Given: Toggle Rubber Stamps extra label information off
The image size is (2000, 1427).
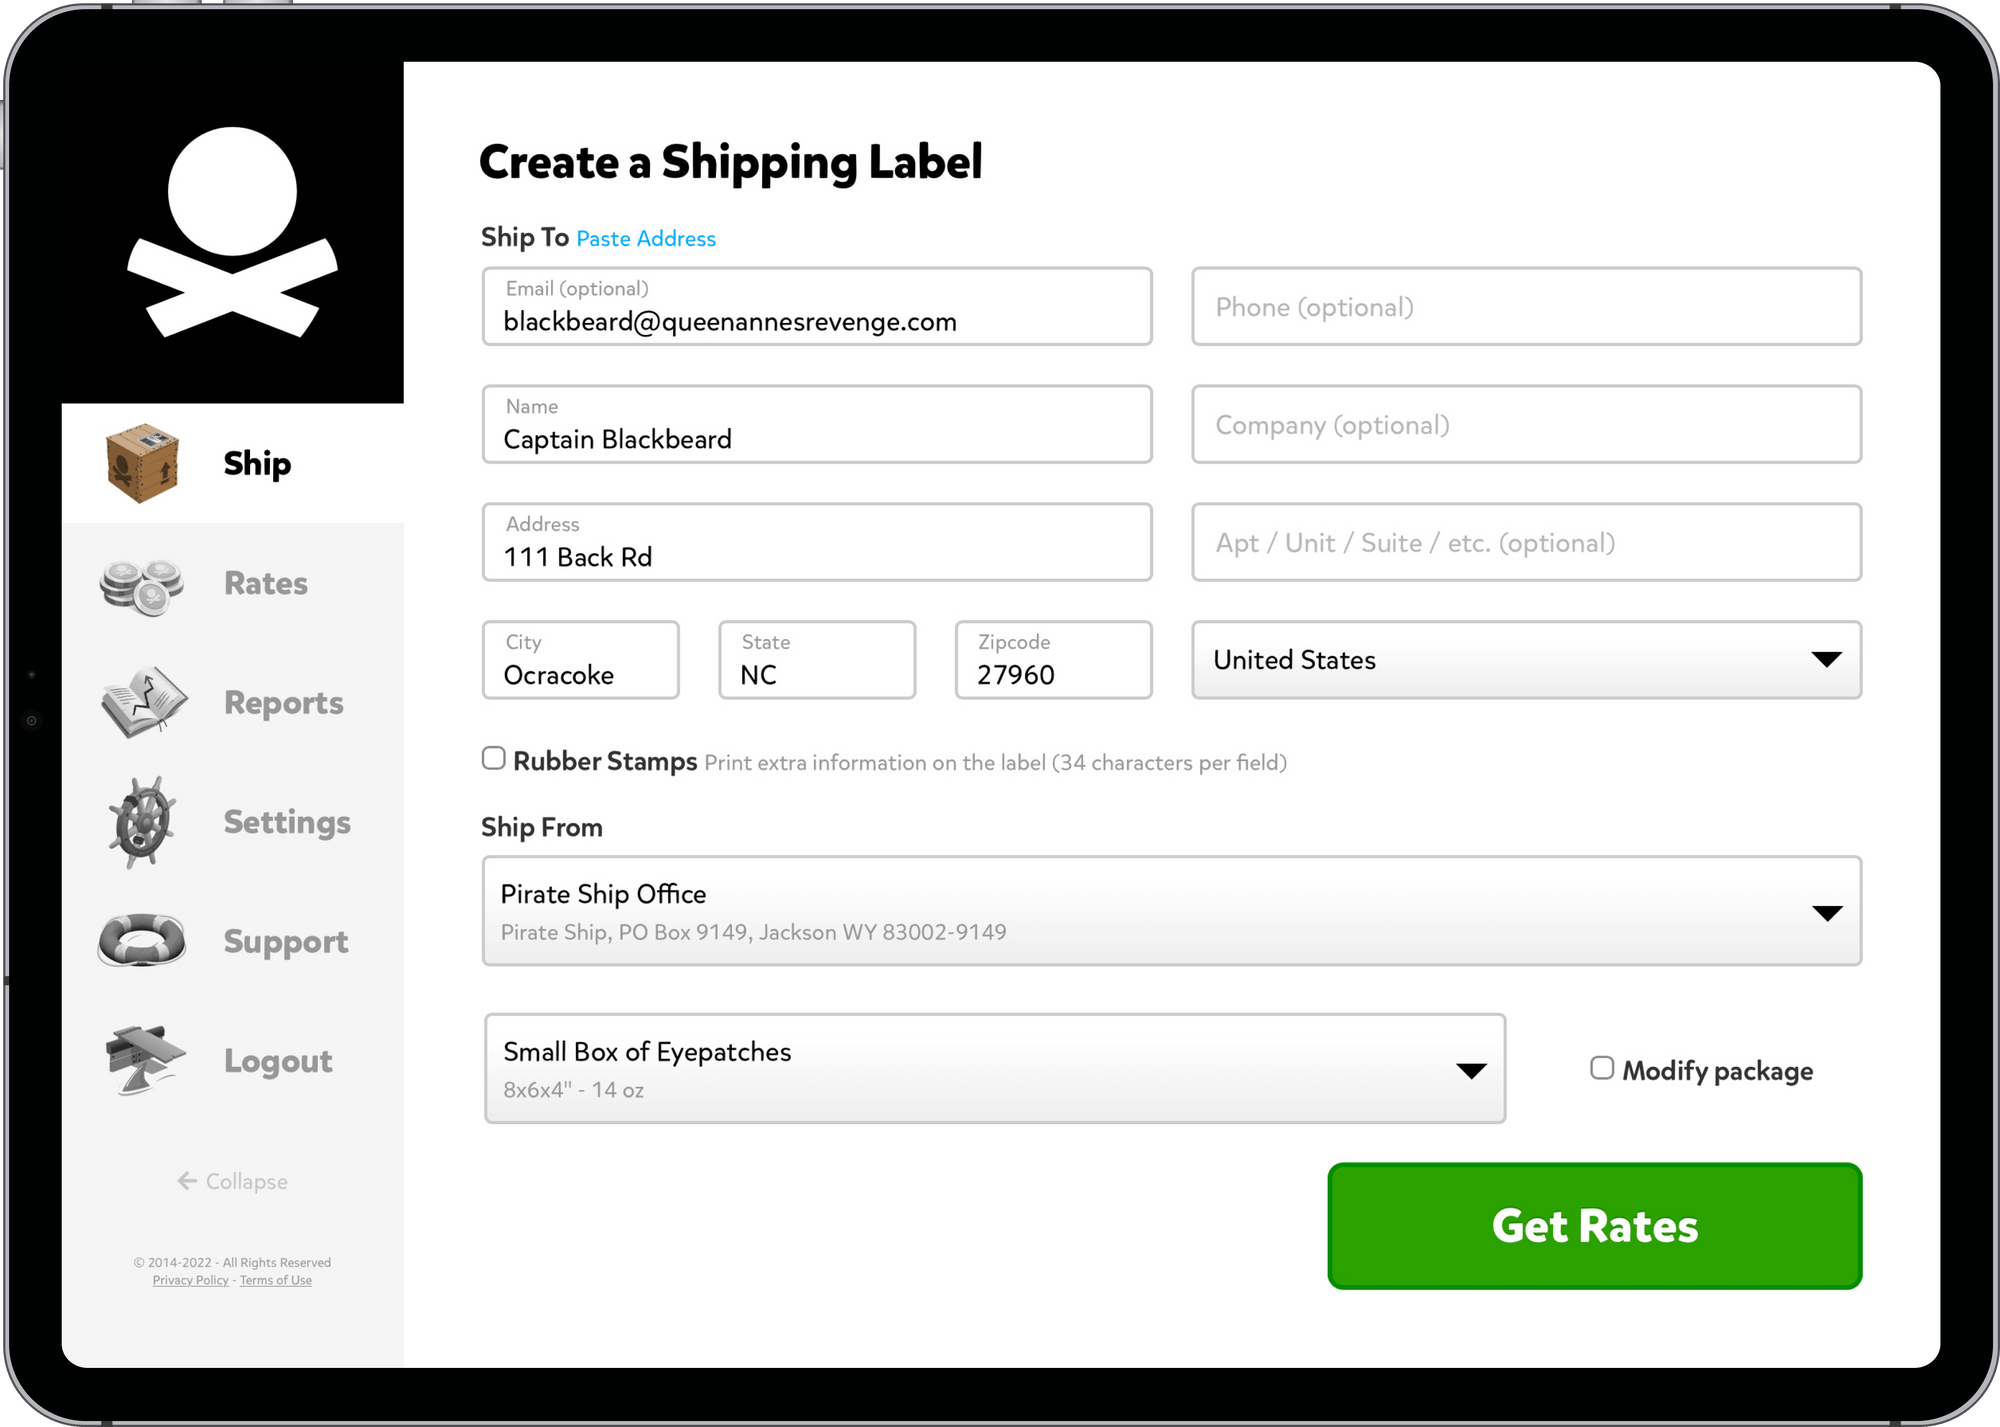Looking at the screenshot, I should click(493, 759).
